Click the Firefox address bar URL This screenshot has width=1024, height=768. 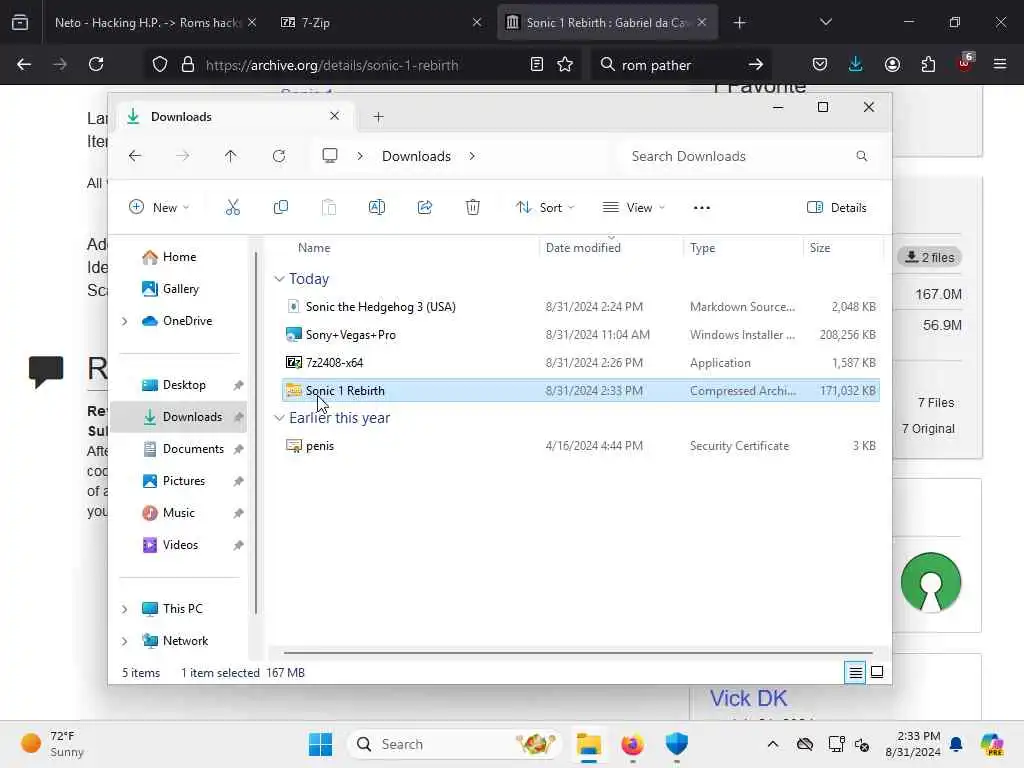[332, 65]
